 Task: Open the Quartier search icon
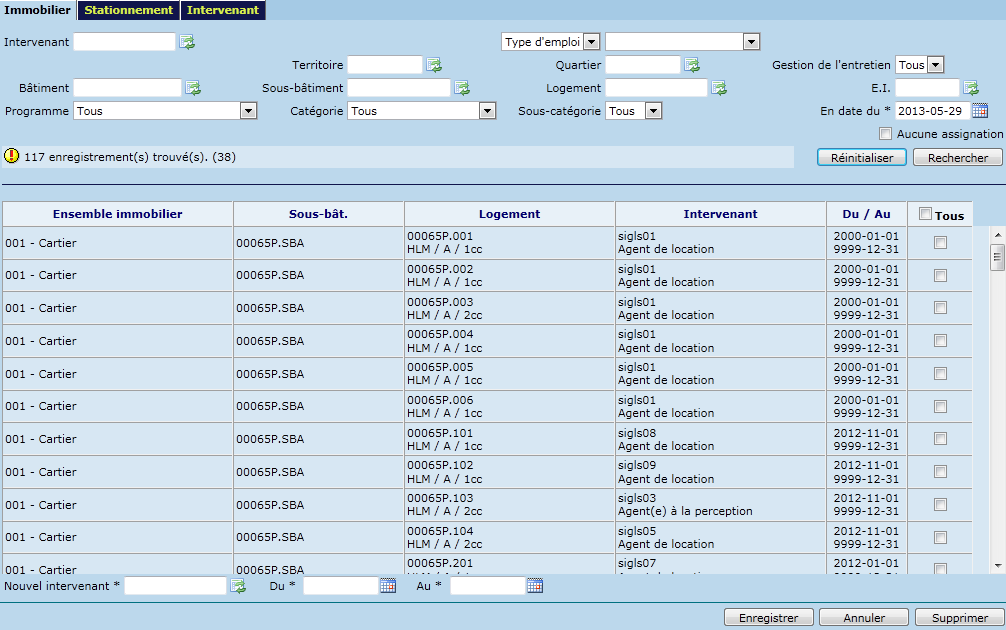click(692, 65)
